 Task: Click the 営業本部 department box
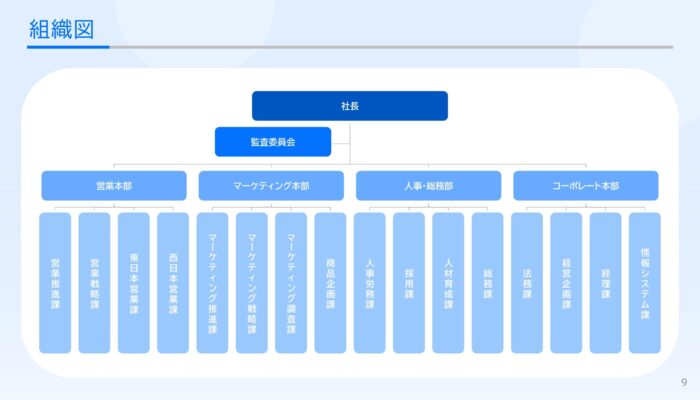114,186
